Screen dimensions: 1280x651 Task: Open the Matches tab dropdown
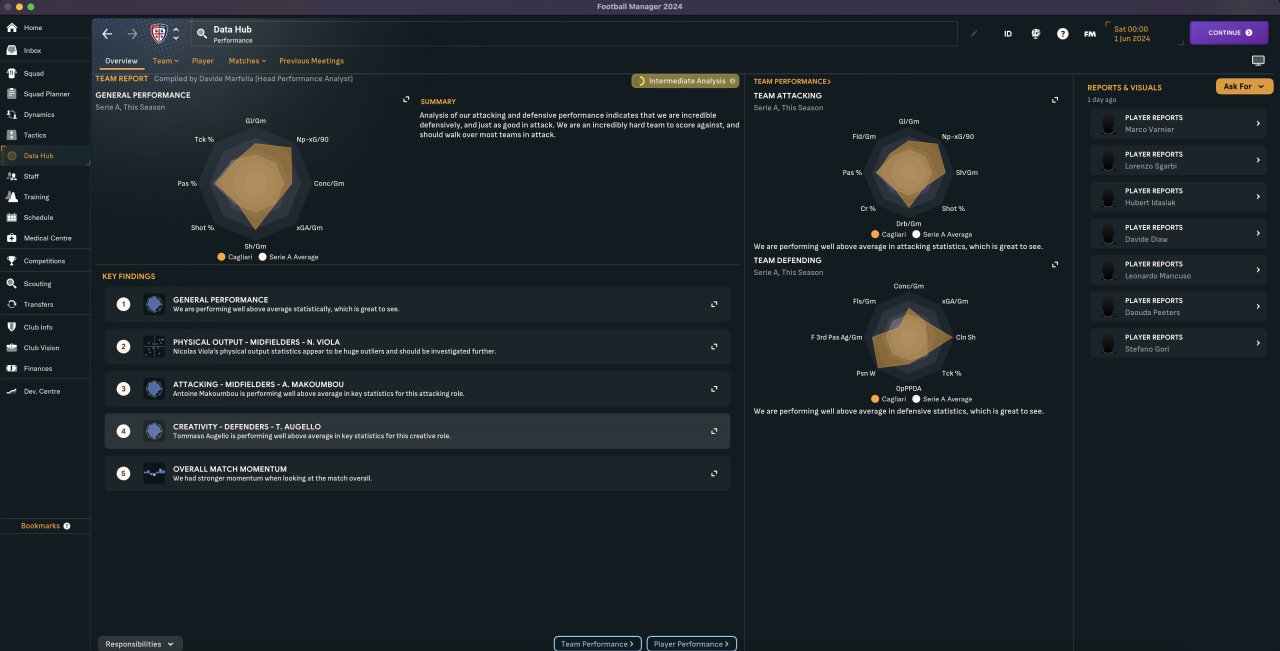[x=248, y=61]
